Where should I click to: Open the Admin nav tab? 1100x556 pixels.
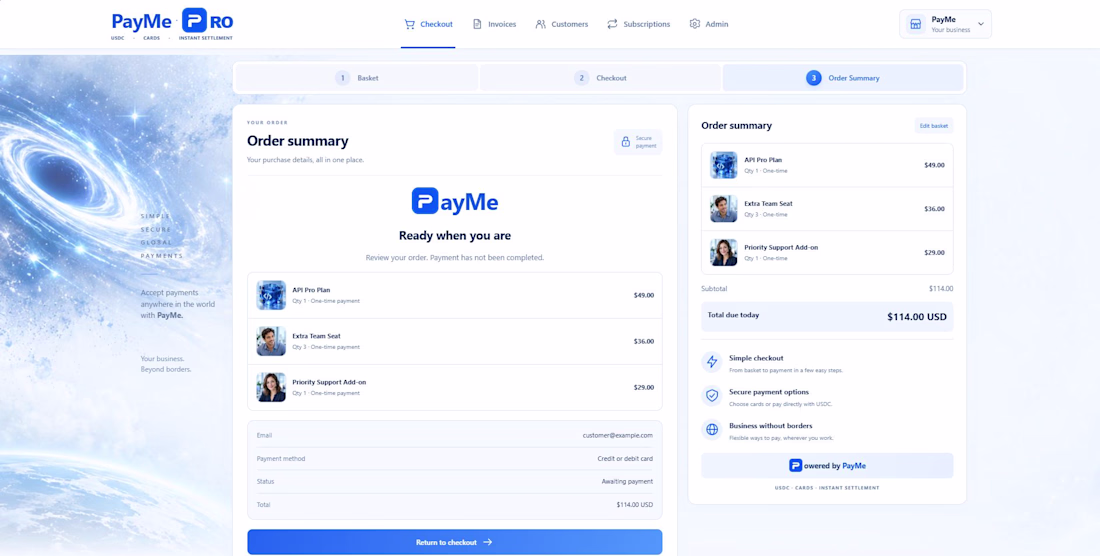point(709,24)
